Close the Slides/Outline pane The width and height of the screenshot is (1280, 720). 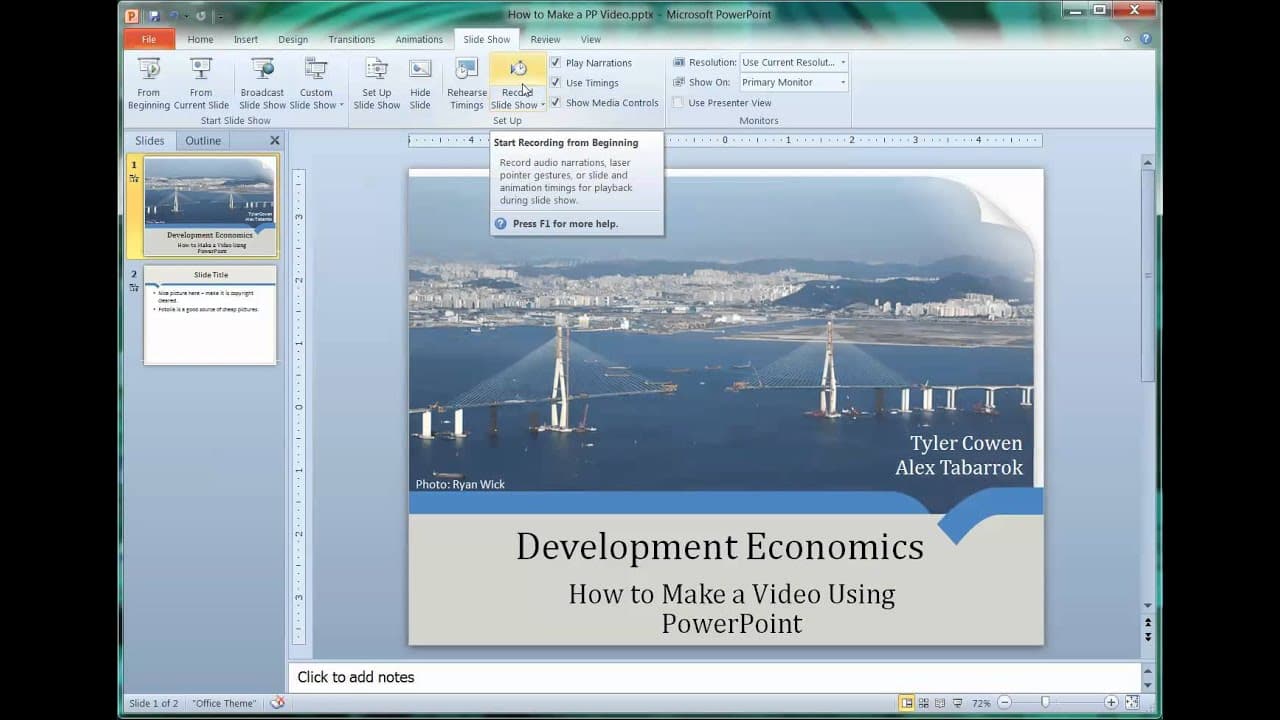[x=275, y=141]
